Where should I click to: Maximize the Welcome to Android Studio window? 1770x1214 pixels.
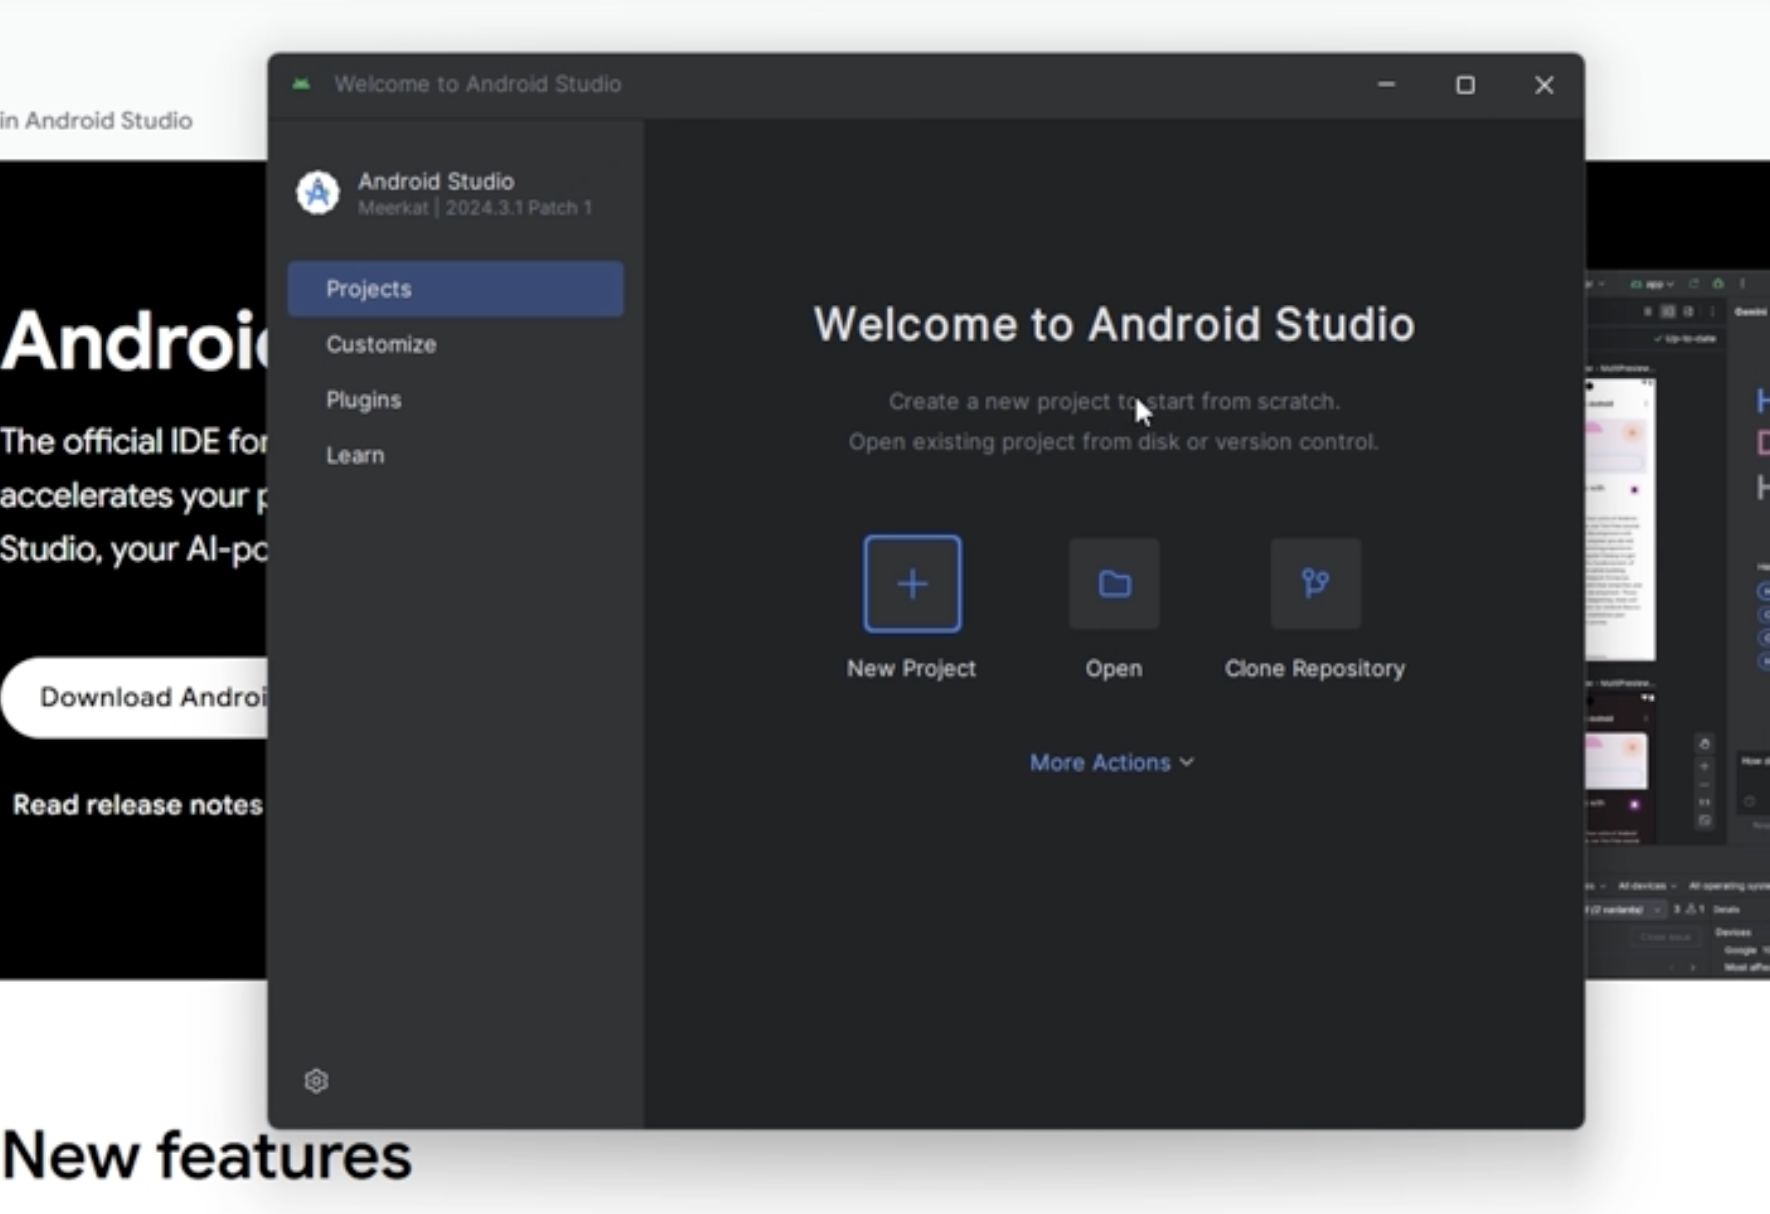pos(1465,85)
